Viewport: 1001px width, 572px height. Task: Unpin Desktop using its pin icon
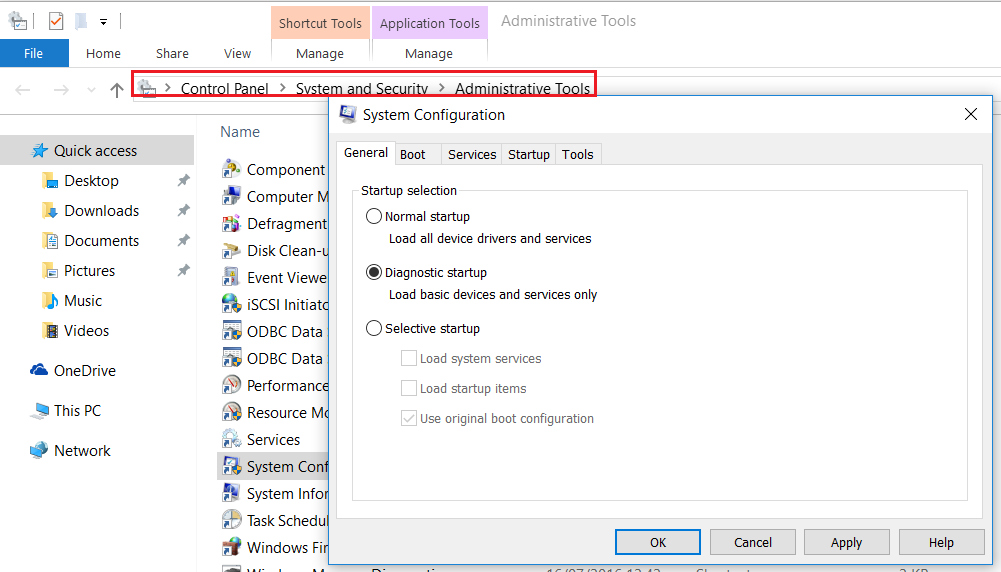(183, 180)
